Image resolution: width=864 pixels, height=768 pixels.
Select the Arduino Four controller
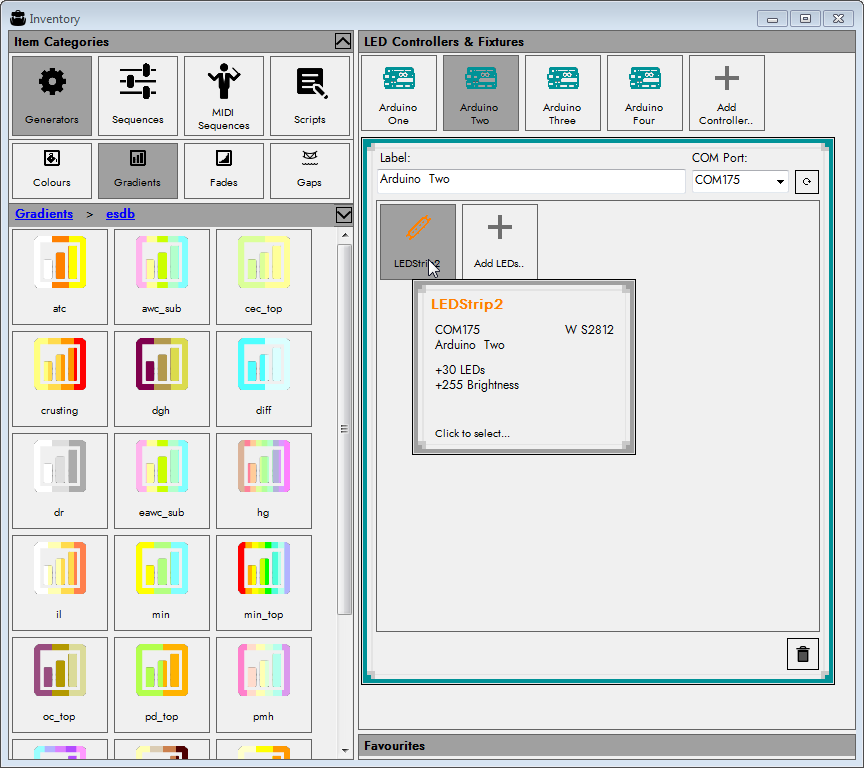click(645, 93)
